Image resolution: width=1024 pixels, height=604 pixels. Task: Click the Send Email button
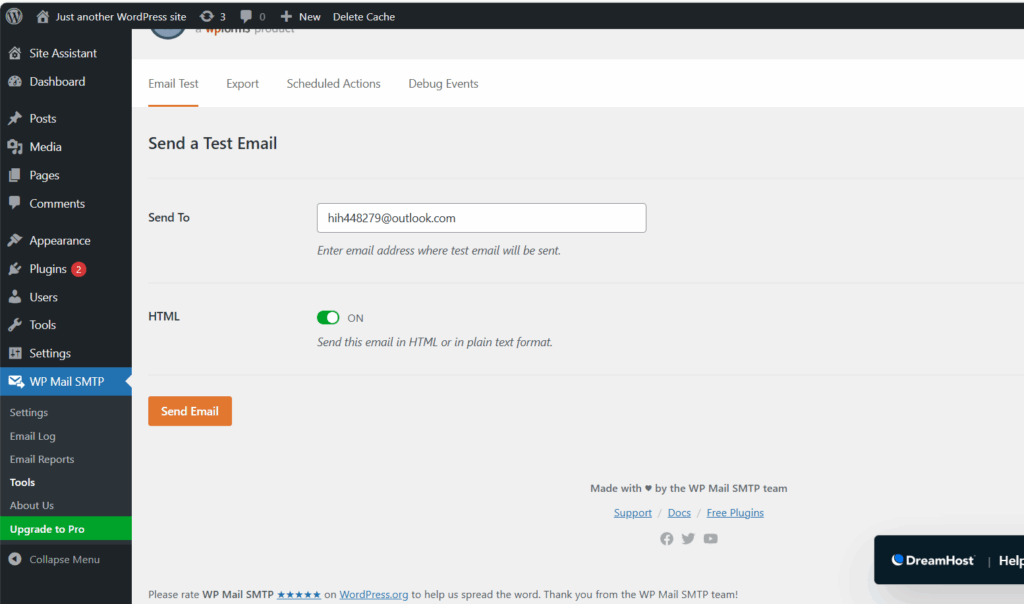pyautogui.click(x=190, y=411)
